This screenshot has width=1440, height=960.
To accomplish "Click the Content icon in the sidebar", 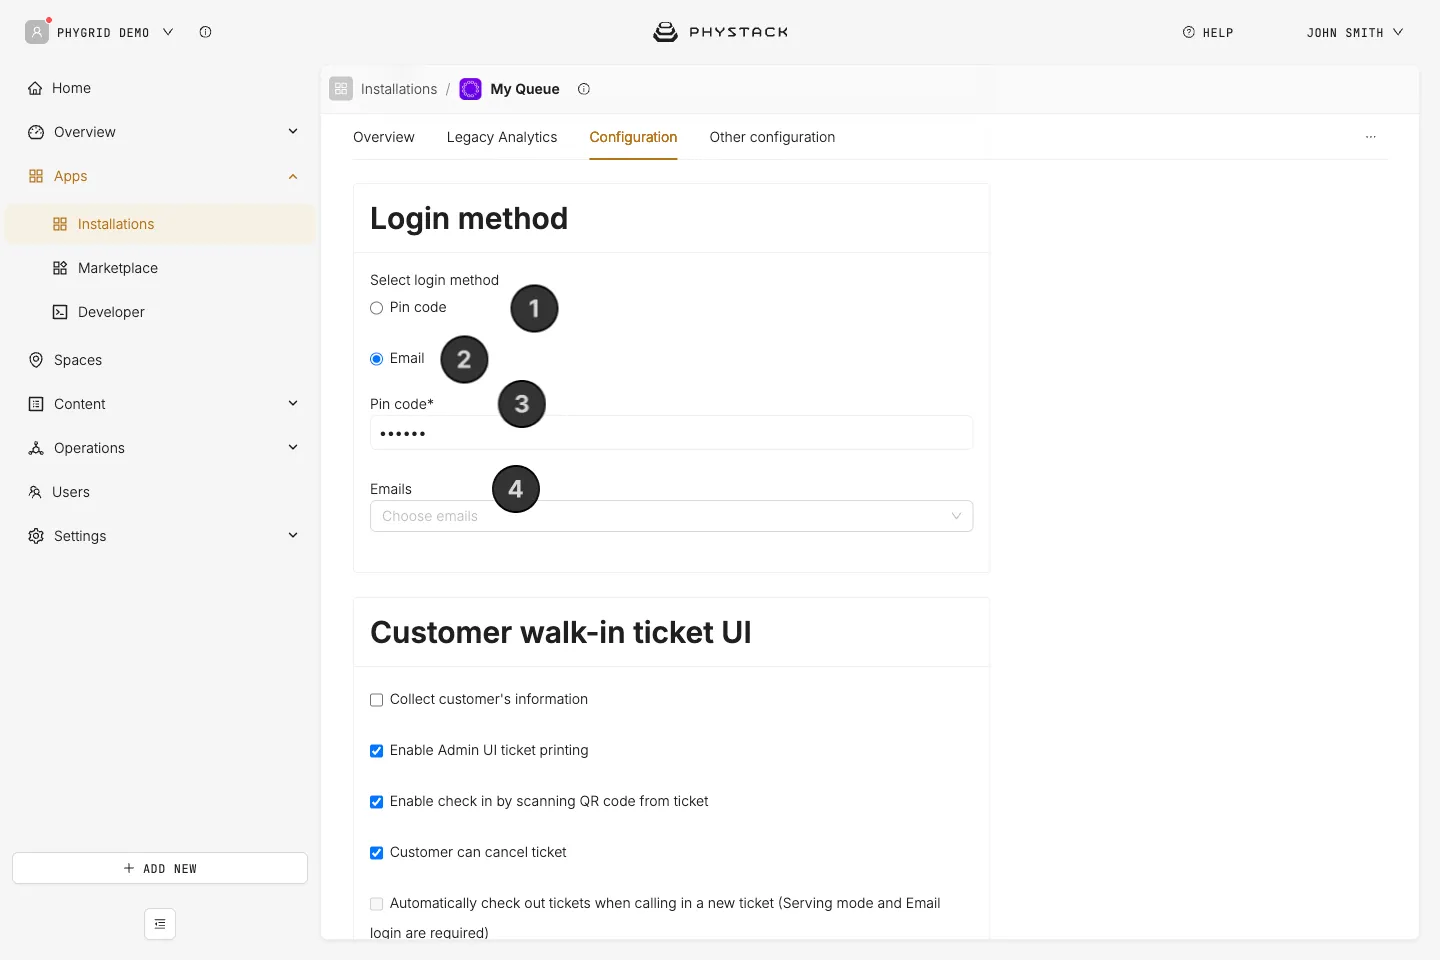I will coord(36,404).
